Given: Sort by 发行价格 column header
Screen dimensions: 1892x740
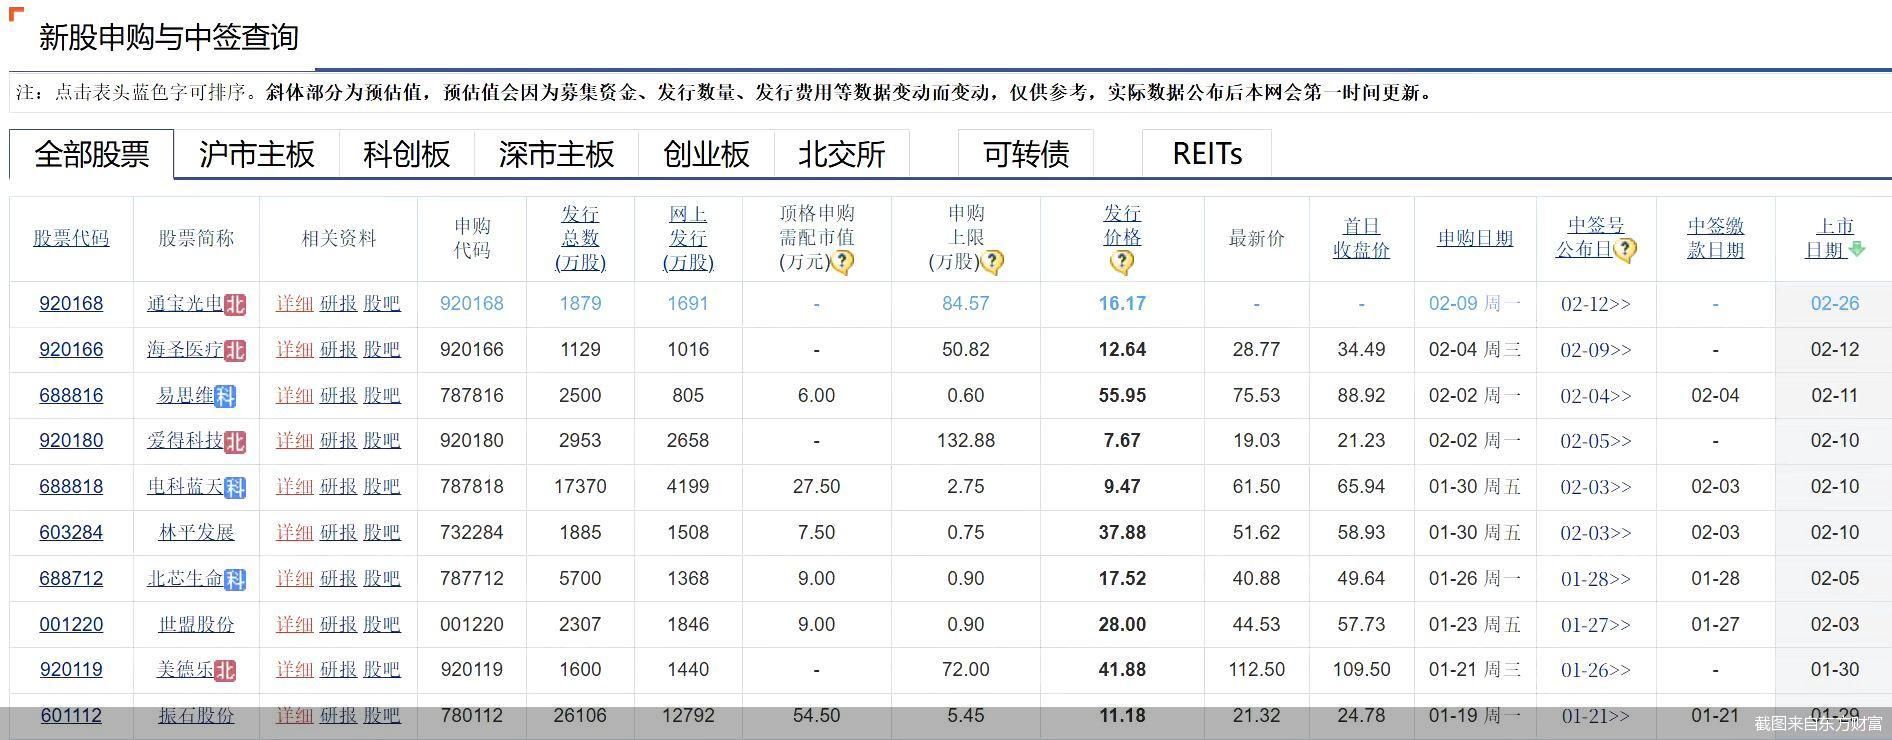Looking at the screenshot, I should point(1122,225).
